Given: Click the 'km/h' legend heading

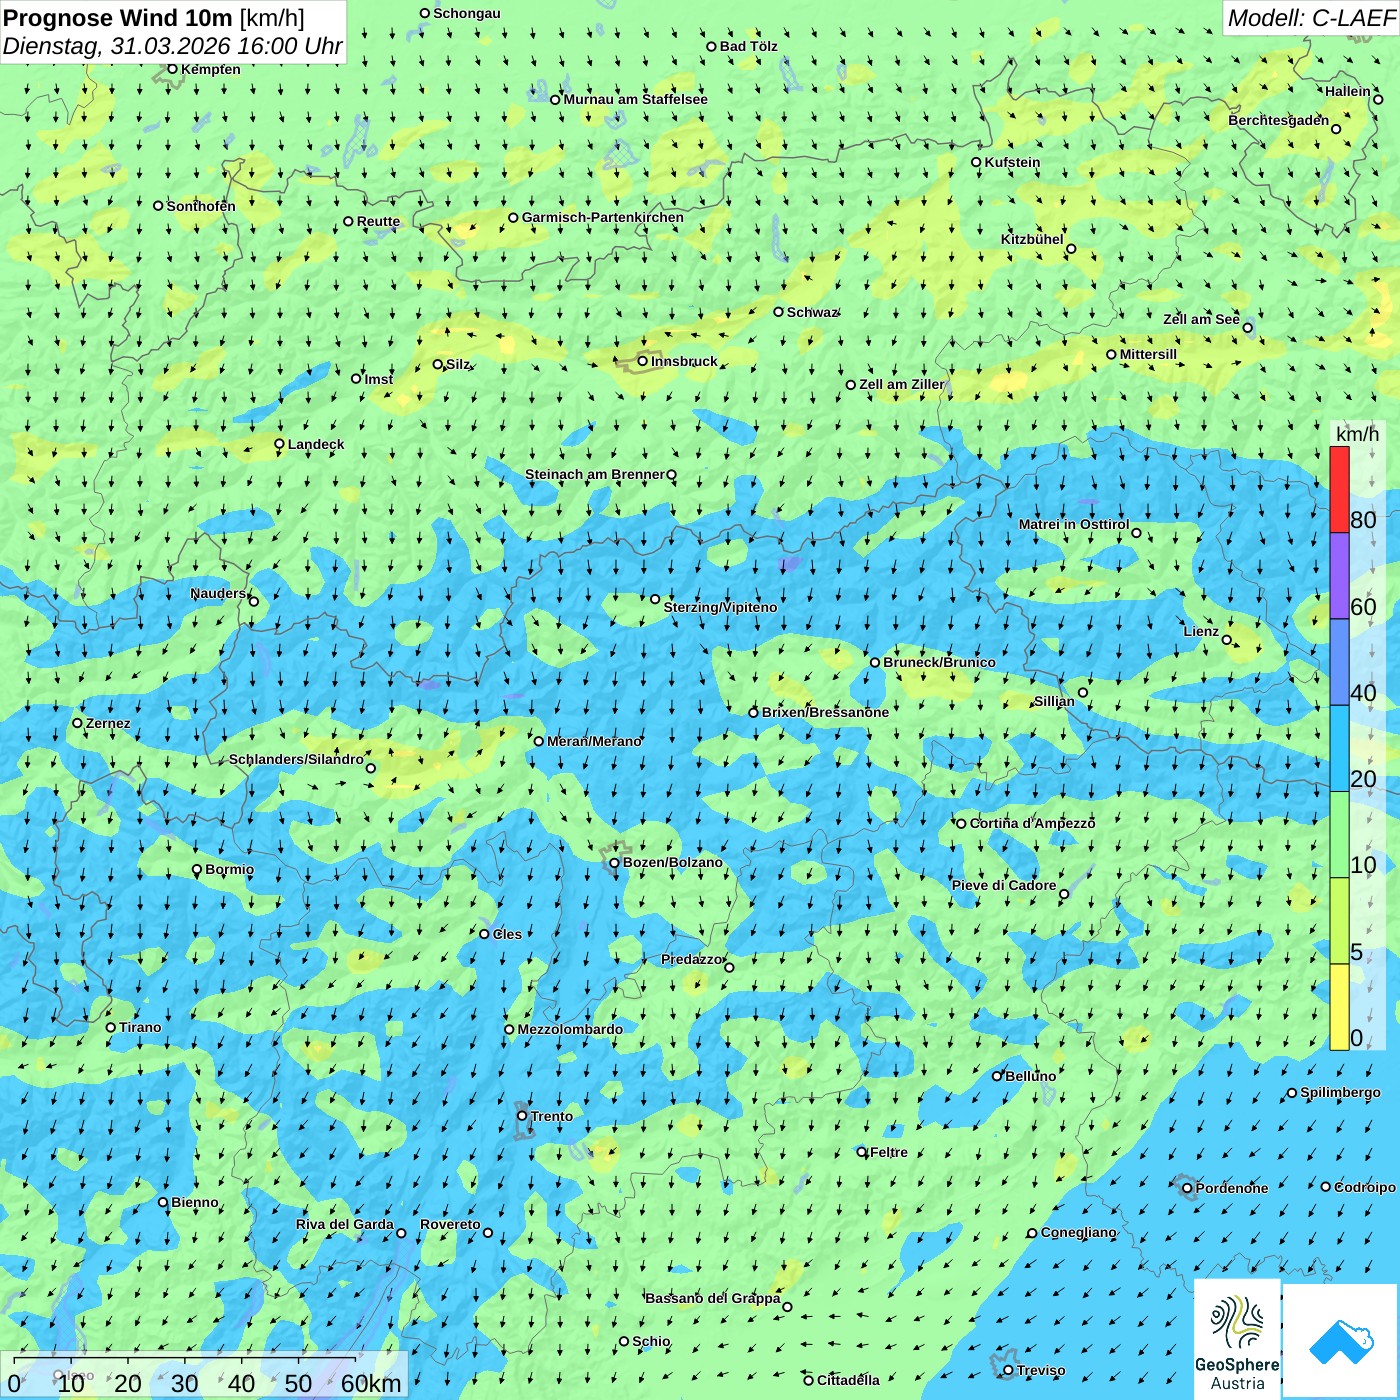Looking at the screenshot, I should click(x=1357, y=434).
